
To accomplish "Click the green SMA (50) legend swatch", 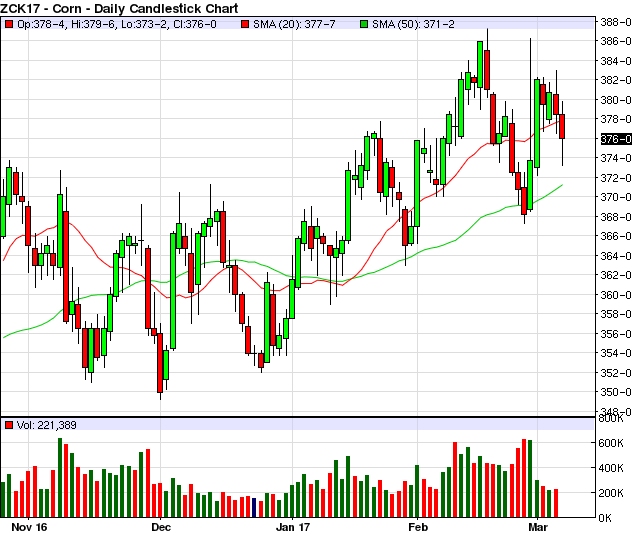I will tap(364, 24).
